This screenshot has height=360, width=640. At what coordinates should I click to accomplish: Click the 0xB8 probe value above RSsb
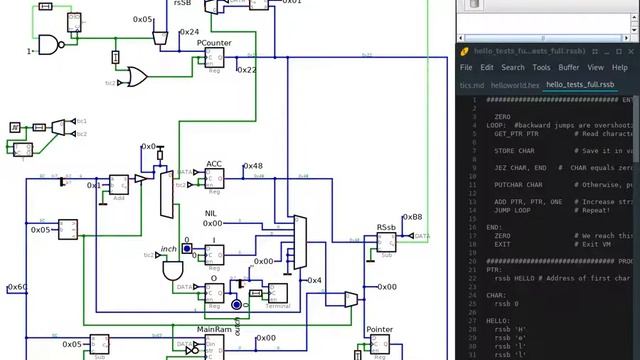pos(413,217)
